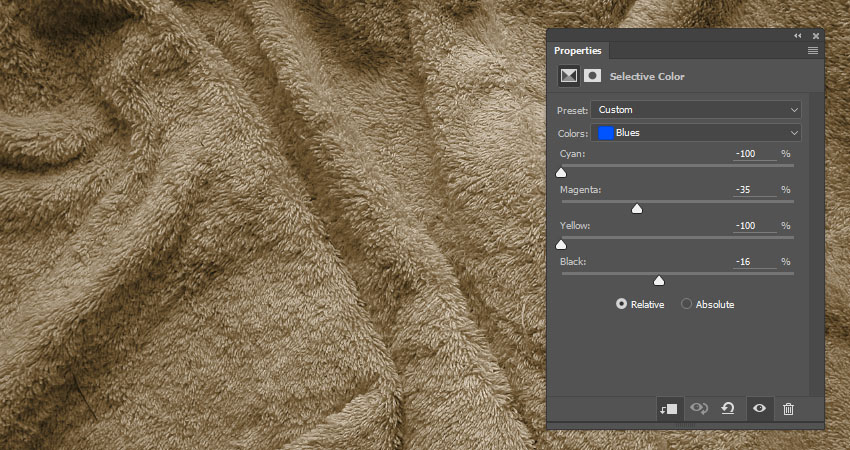Select the Relative method option

point(622,304)
